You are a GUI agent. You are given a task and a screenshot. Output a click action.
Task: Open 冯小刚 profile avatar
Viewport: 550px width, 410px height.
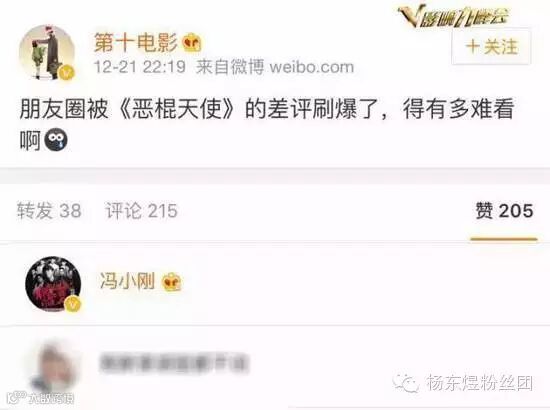pos(53,284)
